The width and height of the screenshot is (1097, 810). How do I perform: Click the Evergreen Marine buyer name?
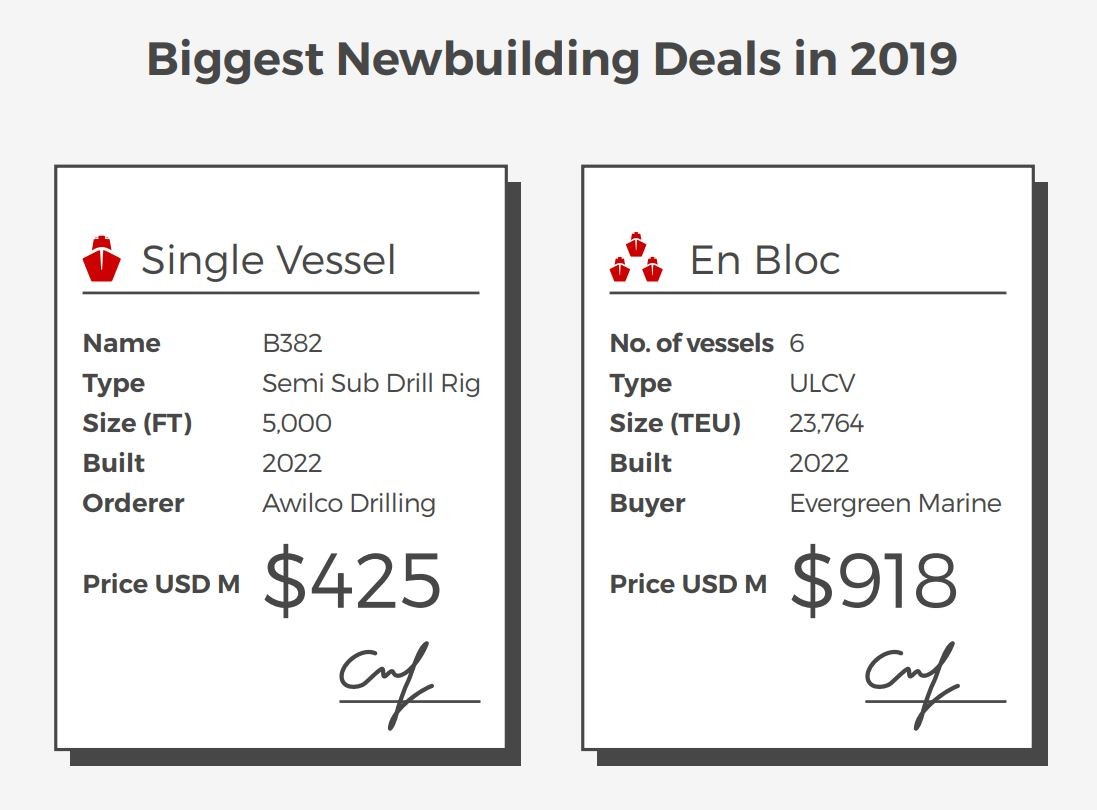[x=896, y=503]
